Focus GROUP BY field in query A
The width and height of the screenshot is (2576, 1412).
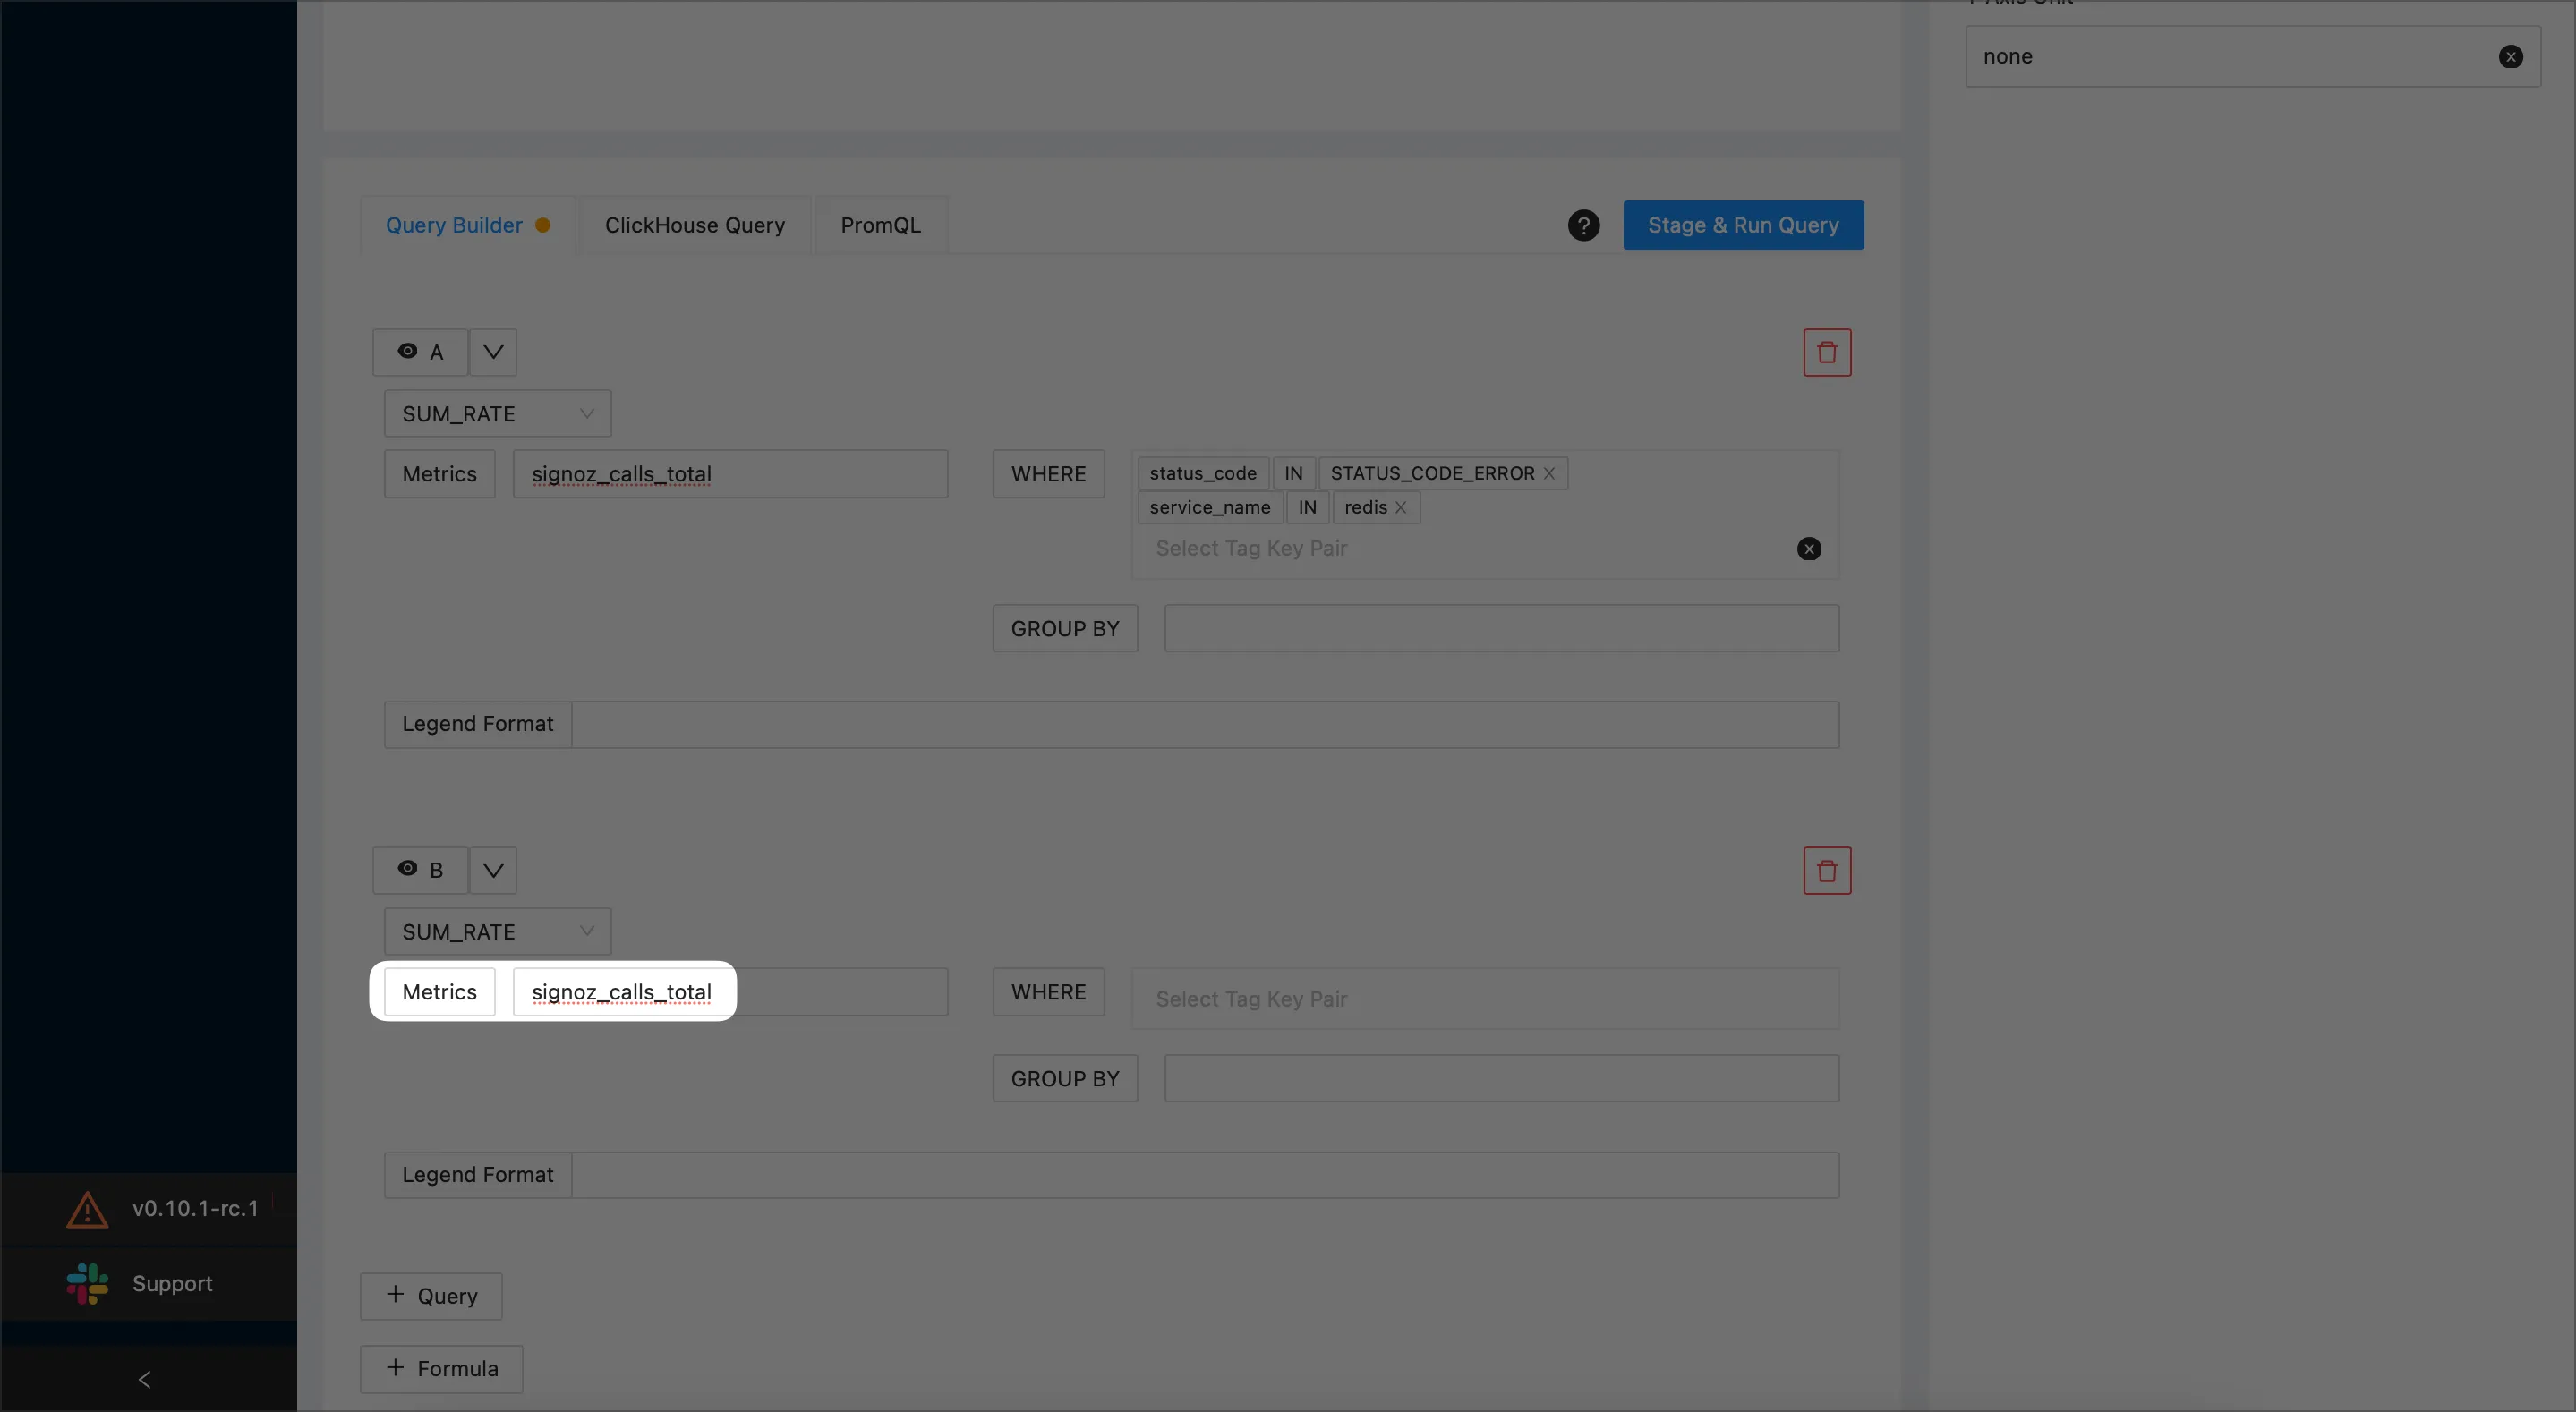click(x=1501, y=628)
